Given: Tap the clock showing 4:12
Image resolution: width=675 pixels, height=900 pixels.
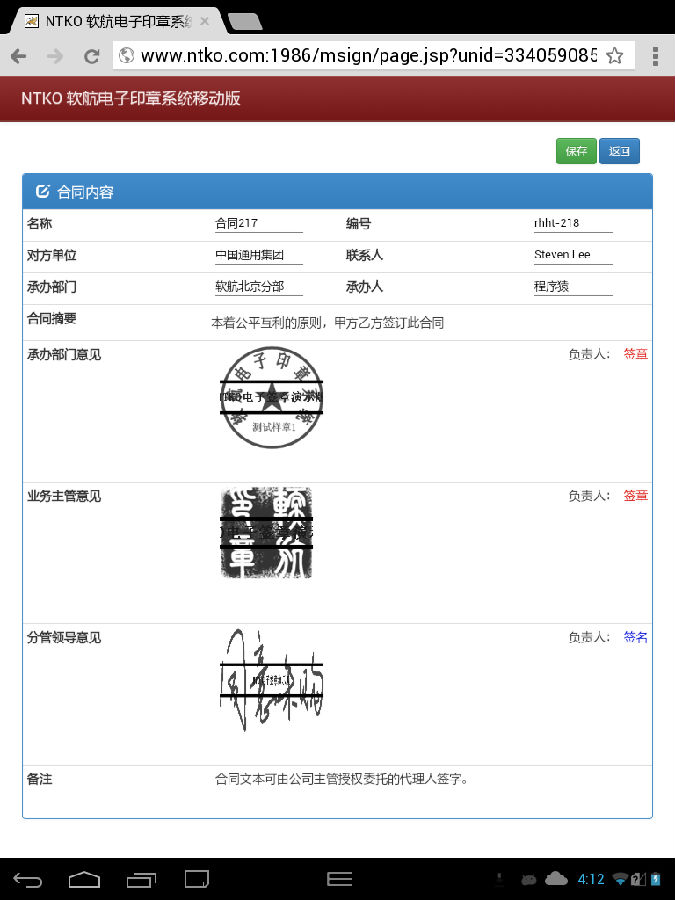Looking at the screenshot, I should click(591, 879).
